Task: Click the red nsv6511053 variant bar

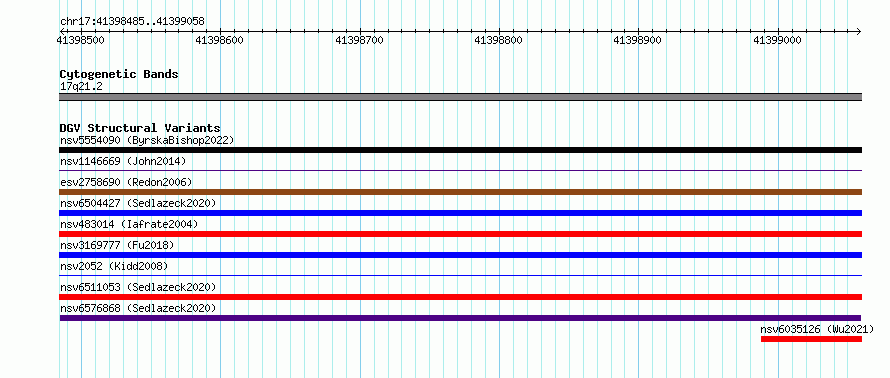Action: [460, 297]
